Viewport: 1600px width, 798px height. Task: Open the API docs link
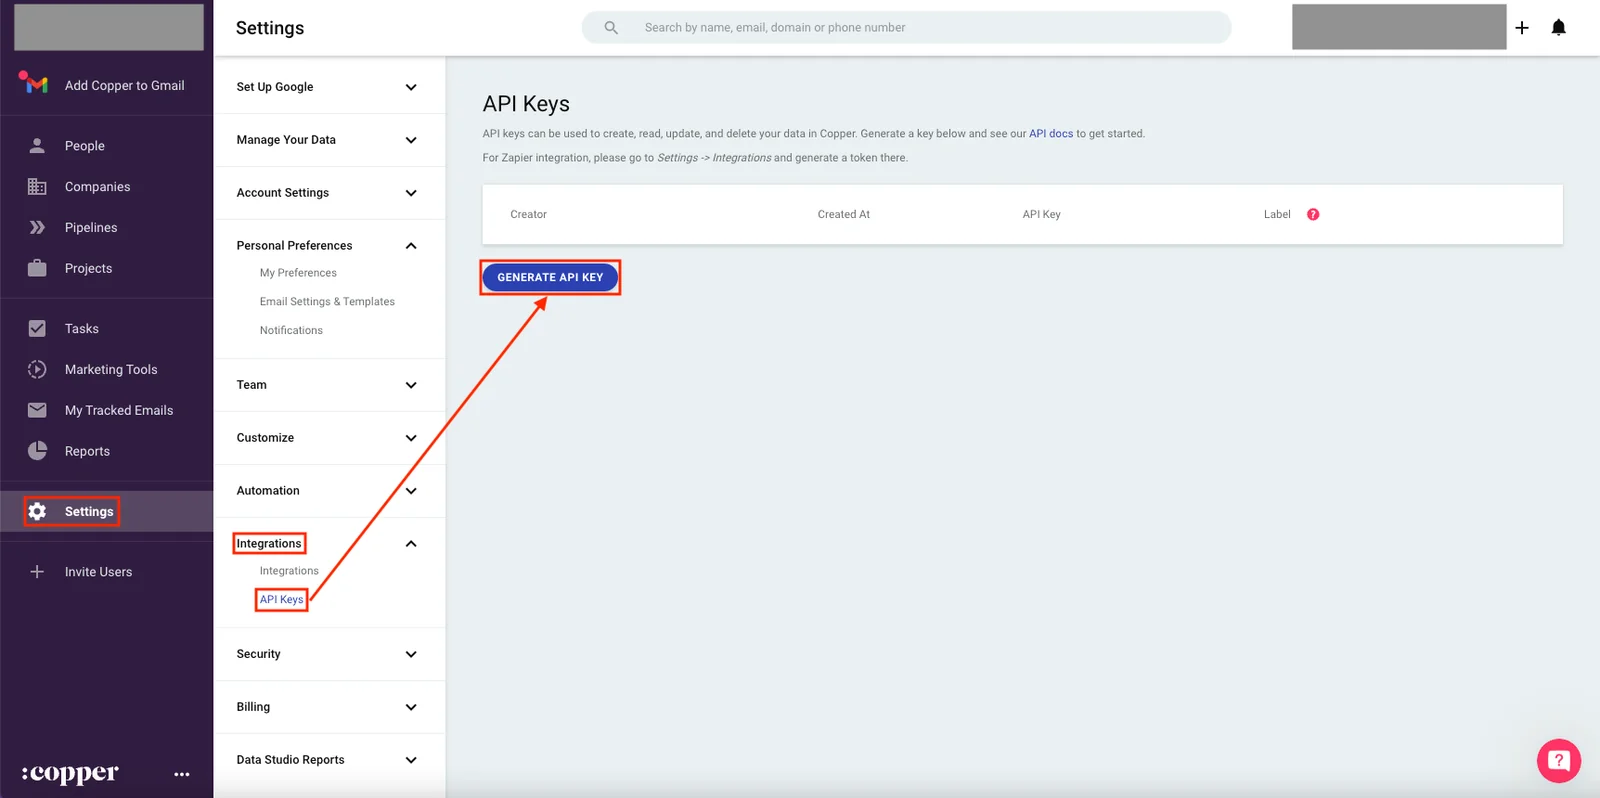coord(1051,134)
